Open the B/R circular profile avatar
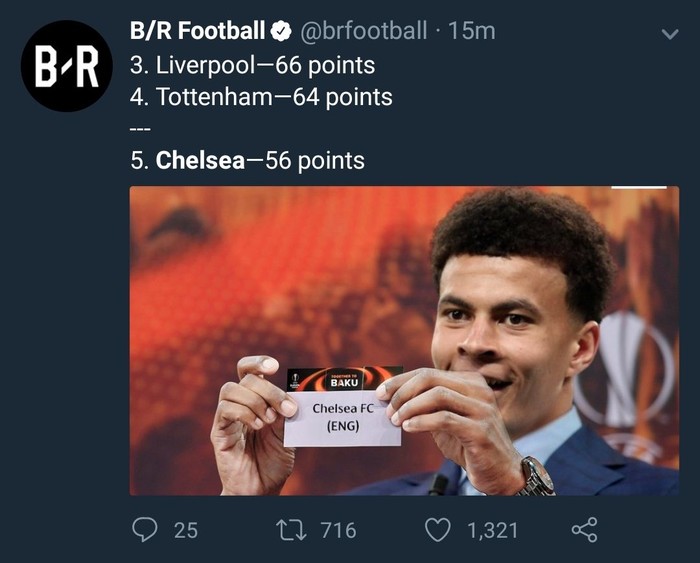This screenshot has width=700, height=563. click(67, 66)
